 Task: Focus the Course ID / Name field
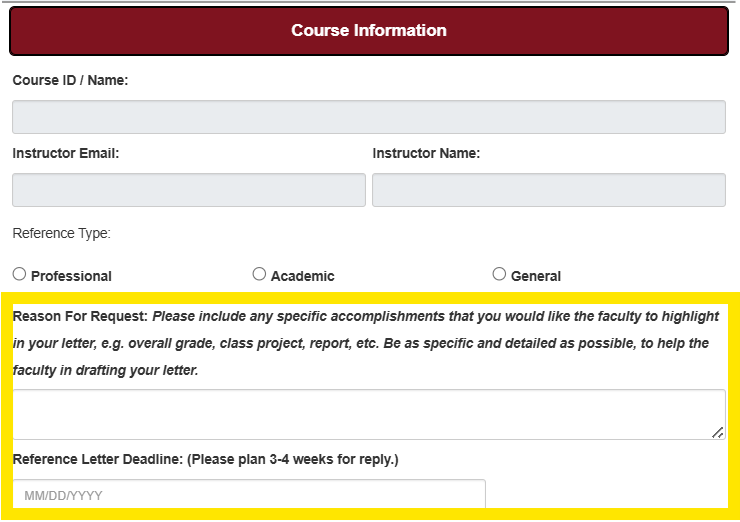[x=369, y=117]
